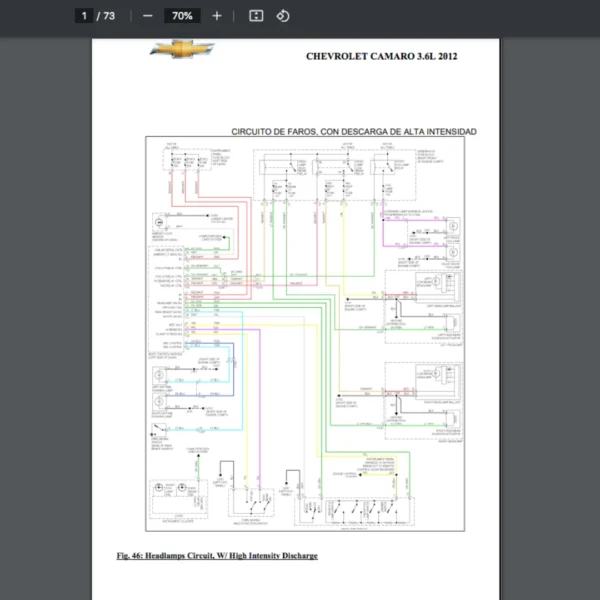Click the fit to page icon
This screenshot has height=600, width=600.
[x=256, y=16]
